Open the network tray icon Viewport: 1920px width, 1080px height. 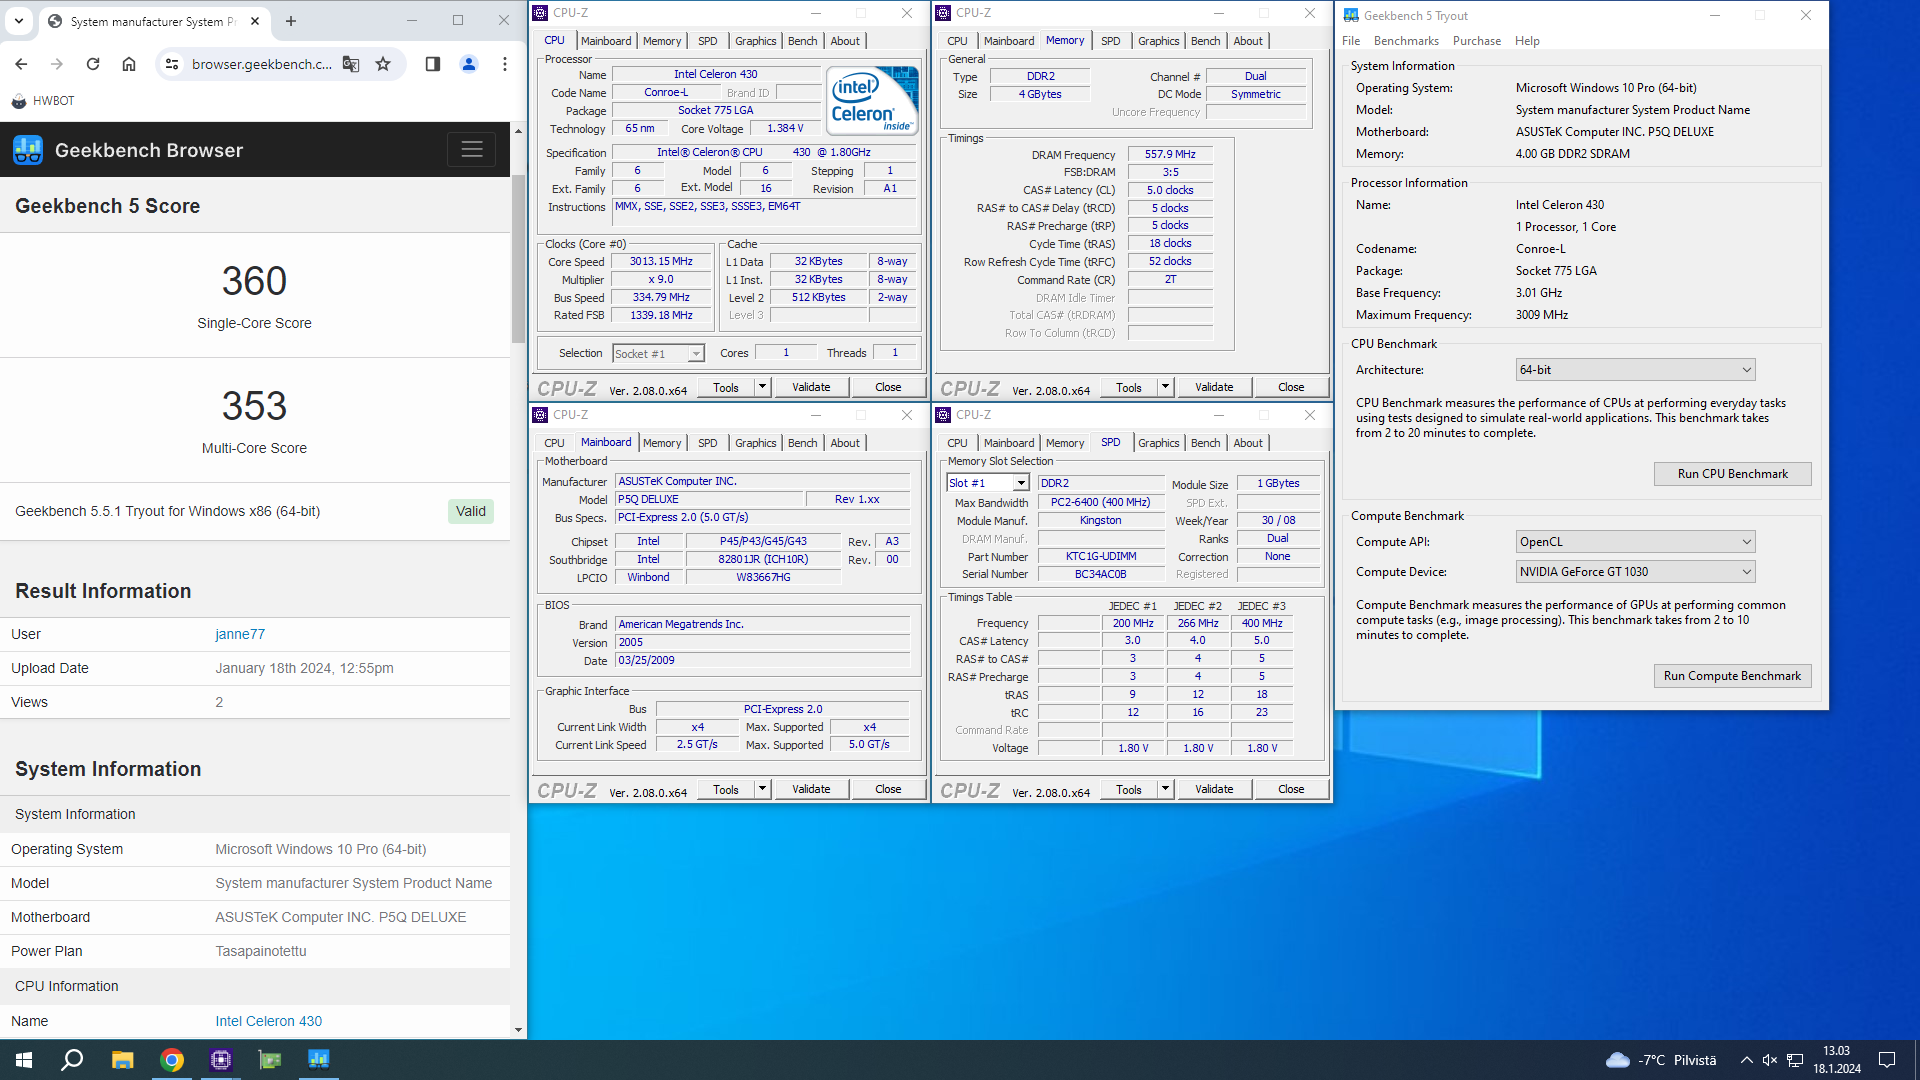tap(1796, 1060)
